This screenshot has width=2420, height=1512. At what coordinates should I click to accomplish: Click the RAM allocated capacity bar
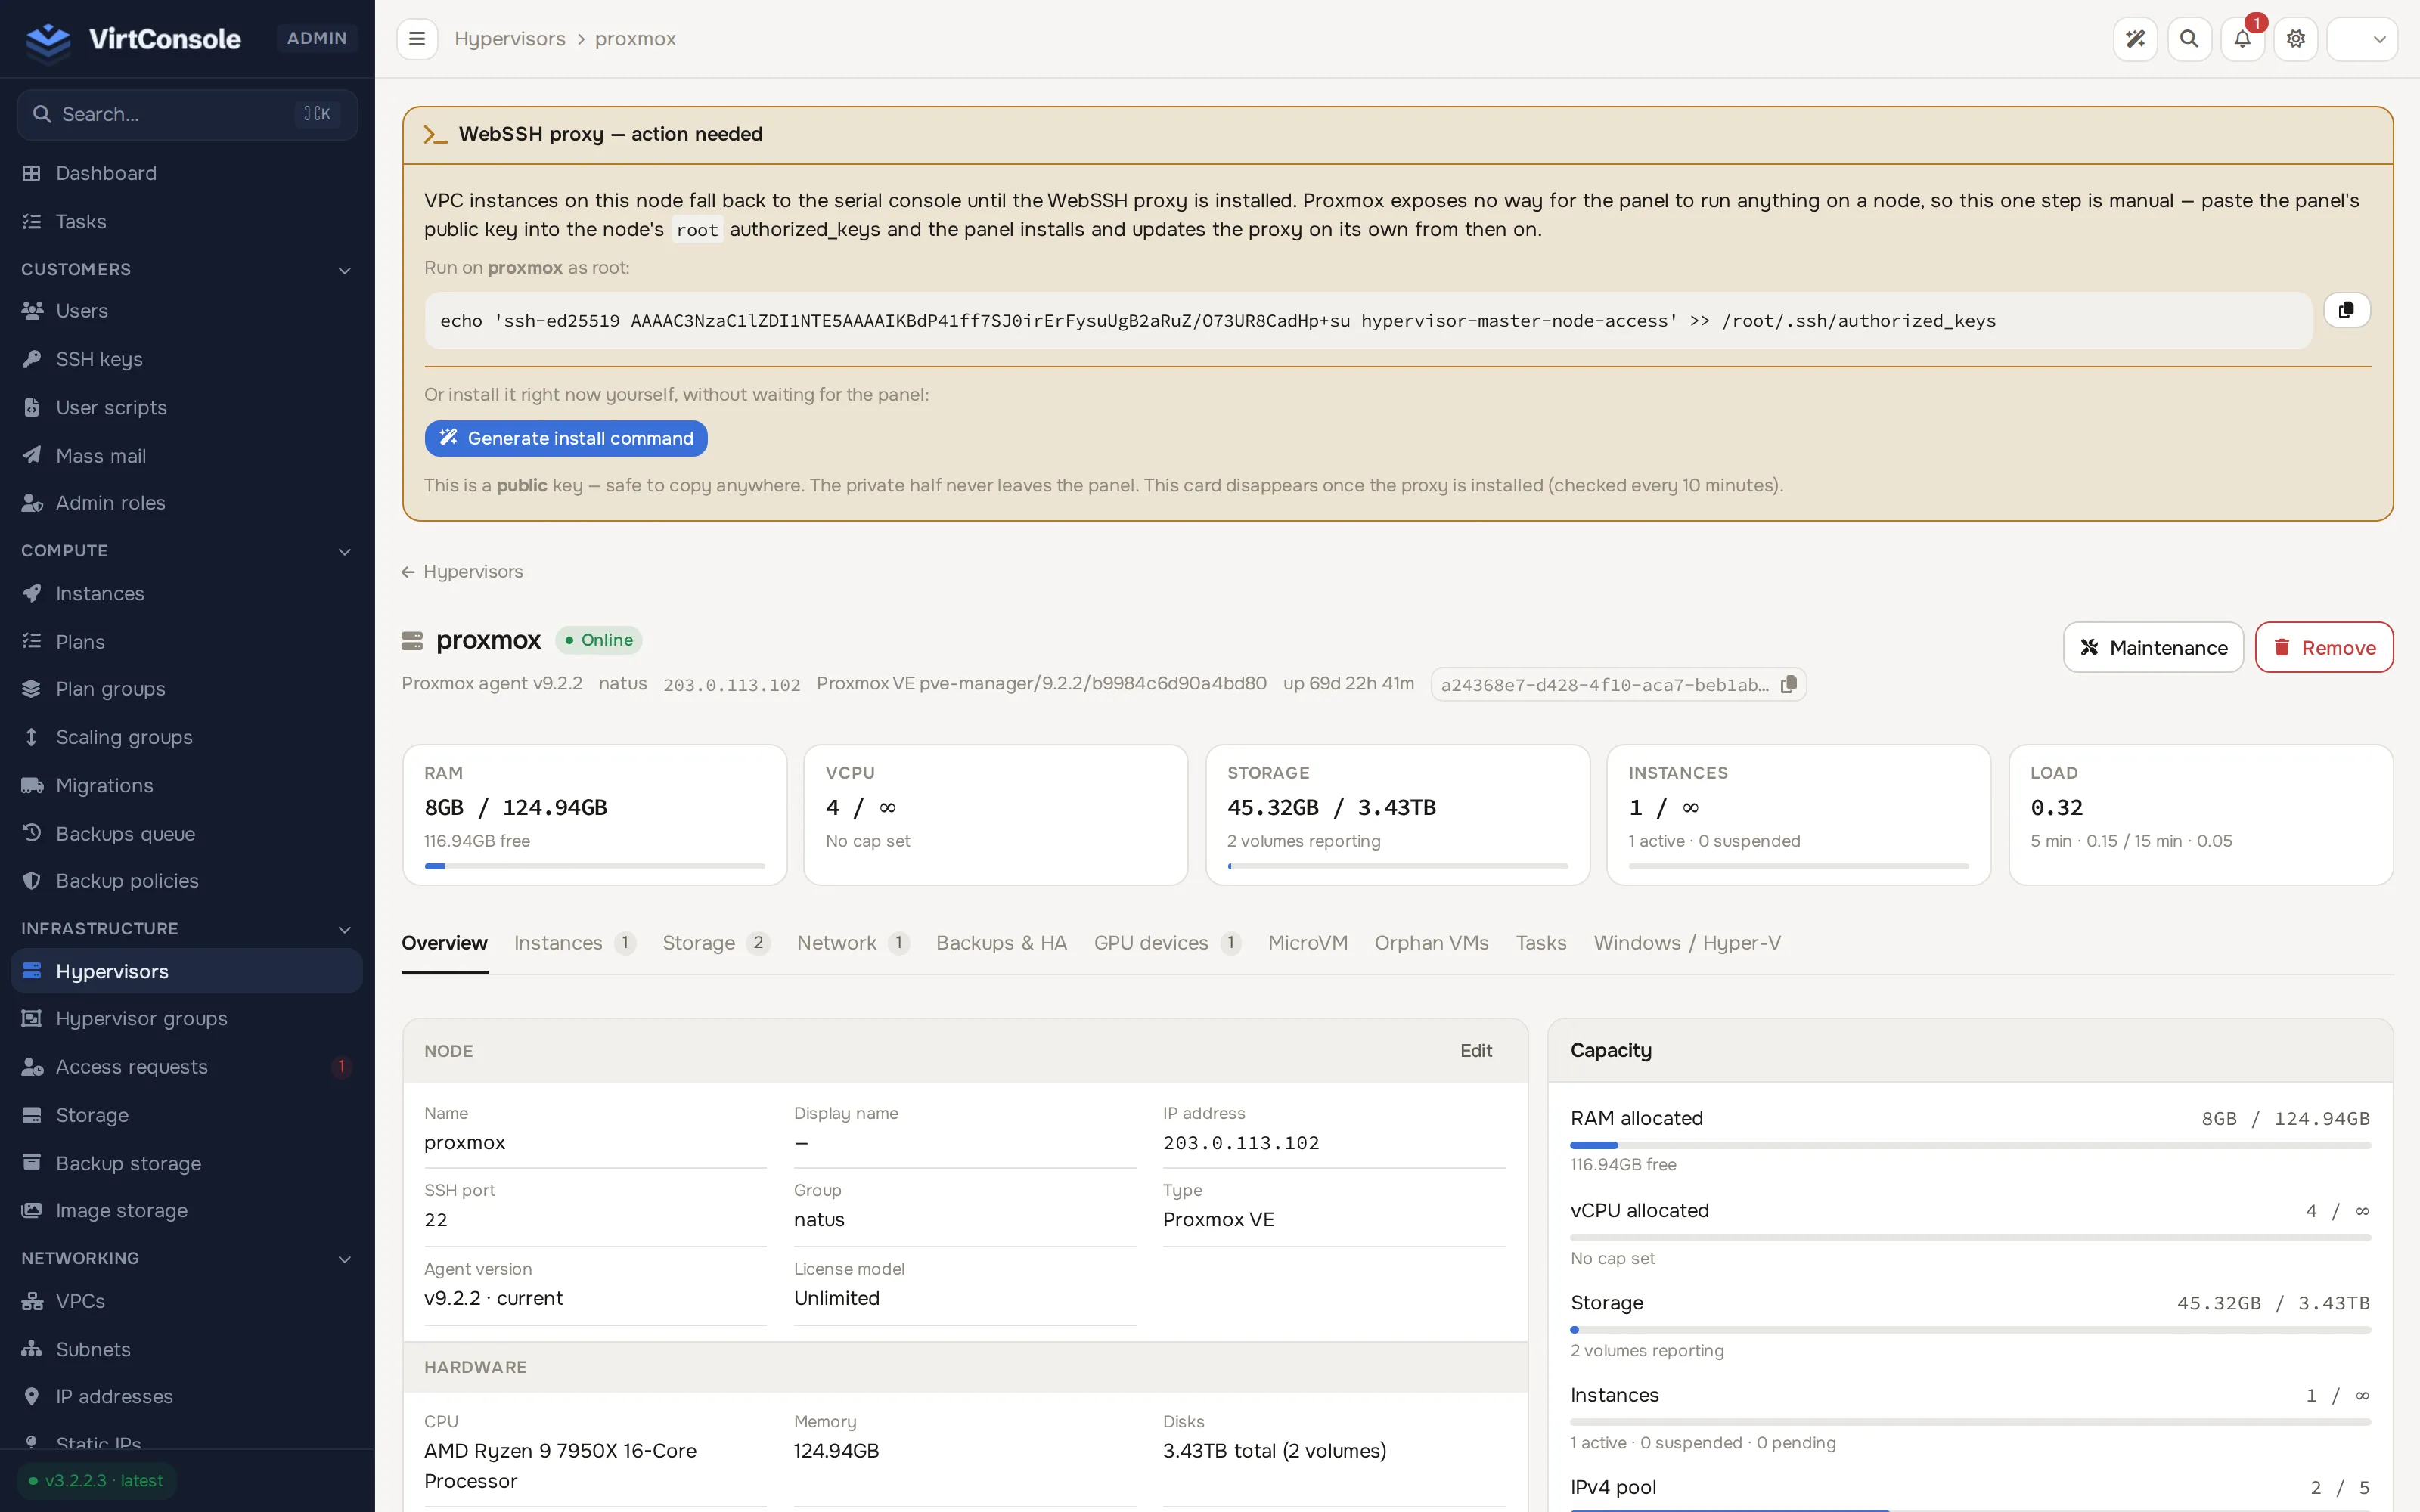tap(1970, 1145)
